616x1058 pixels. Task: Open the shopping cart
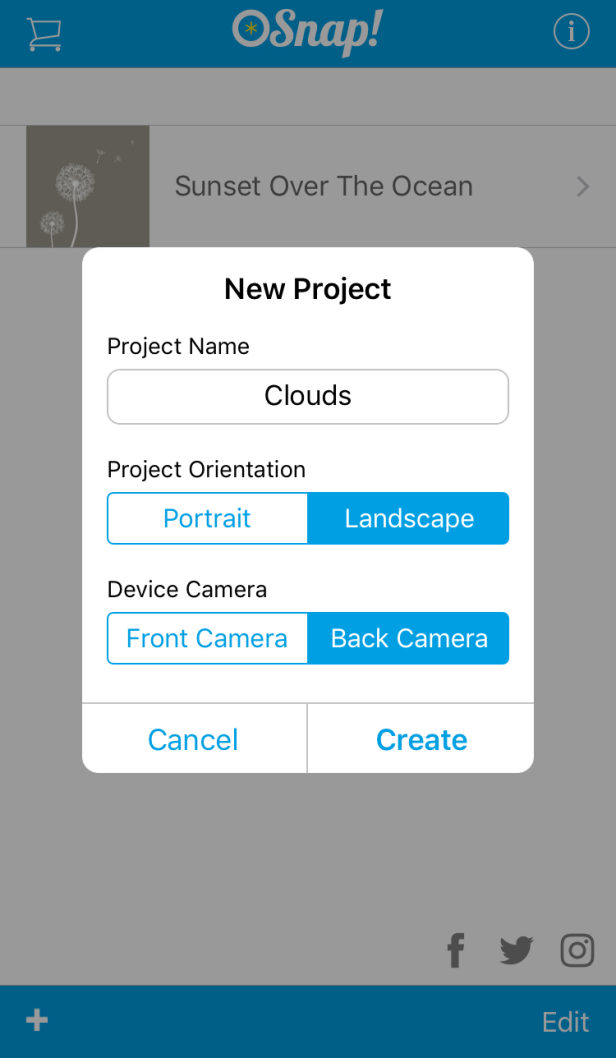pyautogui.click(x=44, y=32)
